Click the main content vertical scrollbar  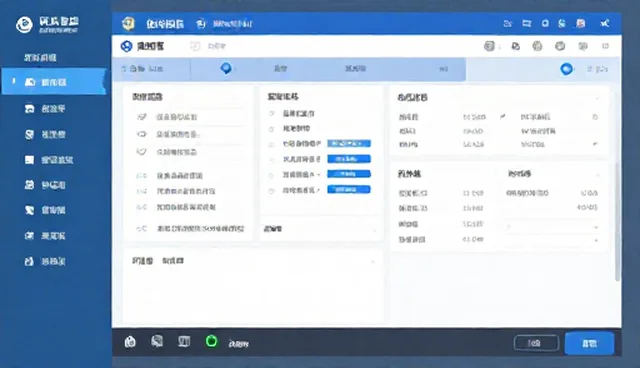tap(617, 221)
